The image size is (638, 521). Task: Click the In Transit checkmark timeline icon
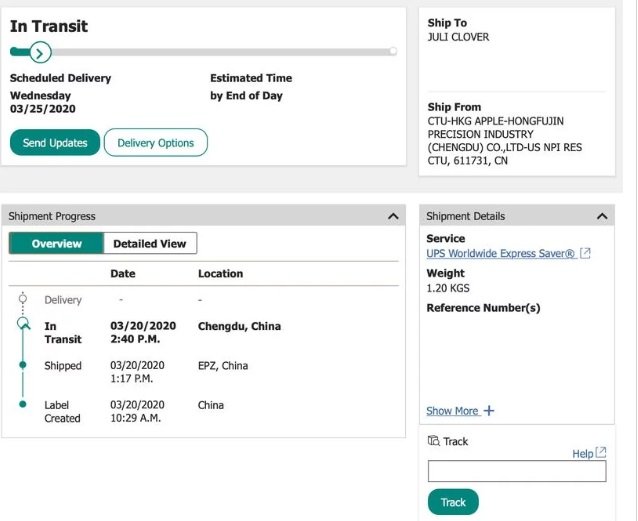coord(23,324)
